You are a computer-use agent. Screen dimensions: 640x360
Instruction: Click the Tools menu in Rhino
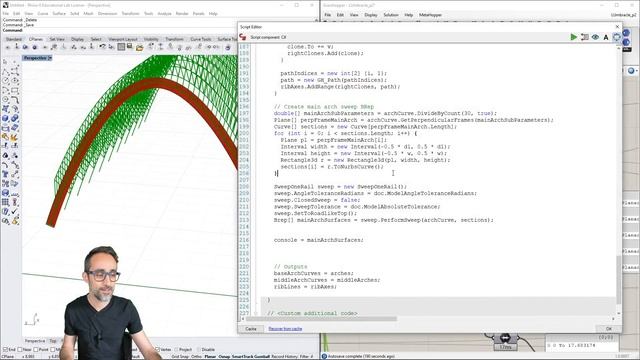click(x=148, y=13)
